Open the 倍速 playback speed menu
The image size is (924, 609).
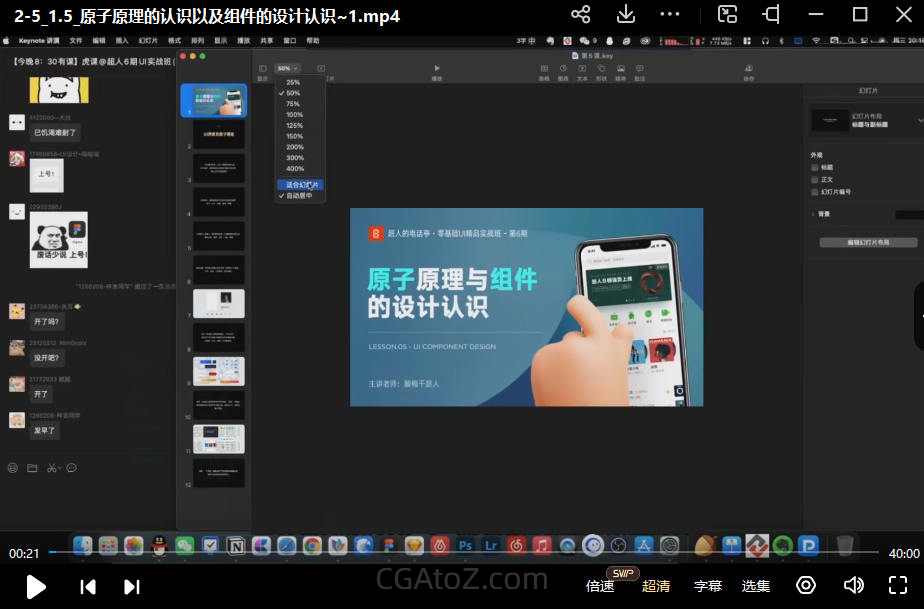click(600, 586)
